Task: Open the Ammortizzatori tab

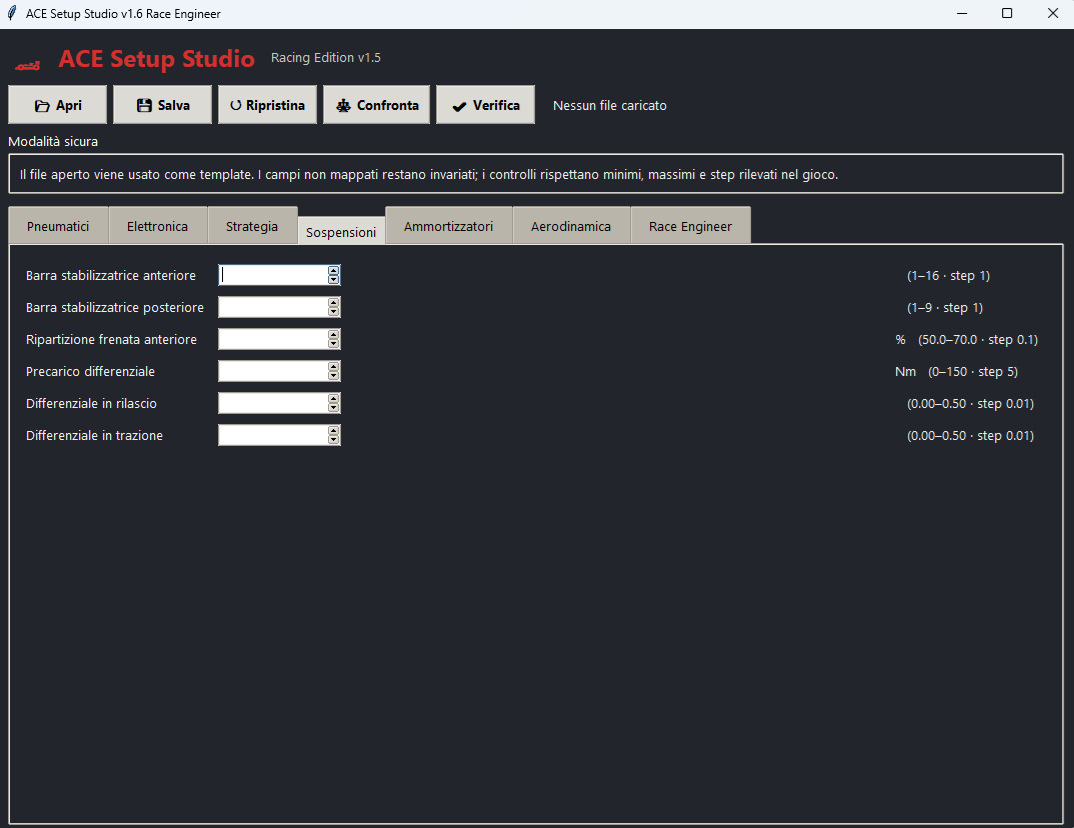Action: 449,226
